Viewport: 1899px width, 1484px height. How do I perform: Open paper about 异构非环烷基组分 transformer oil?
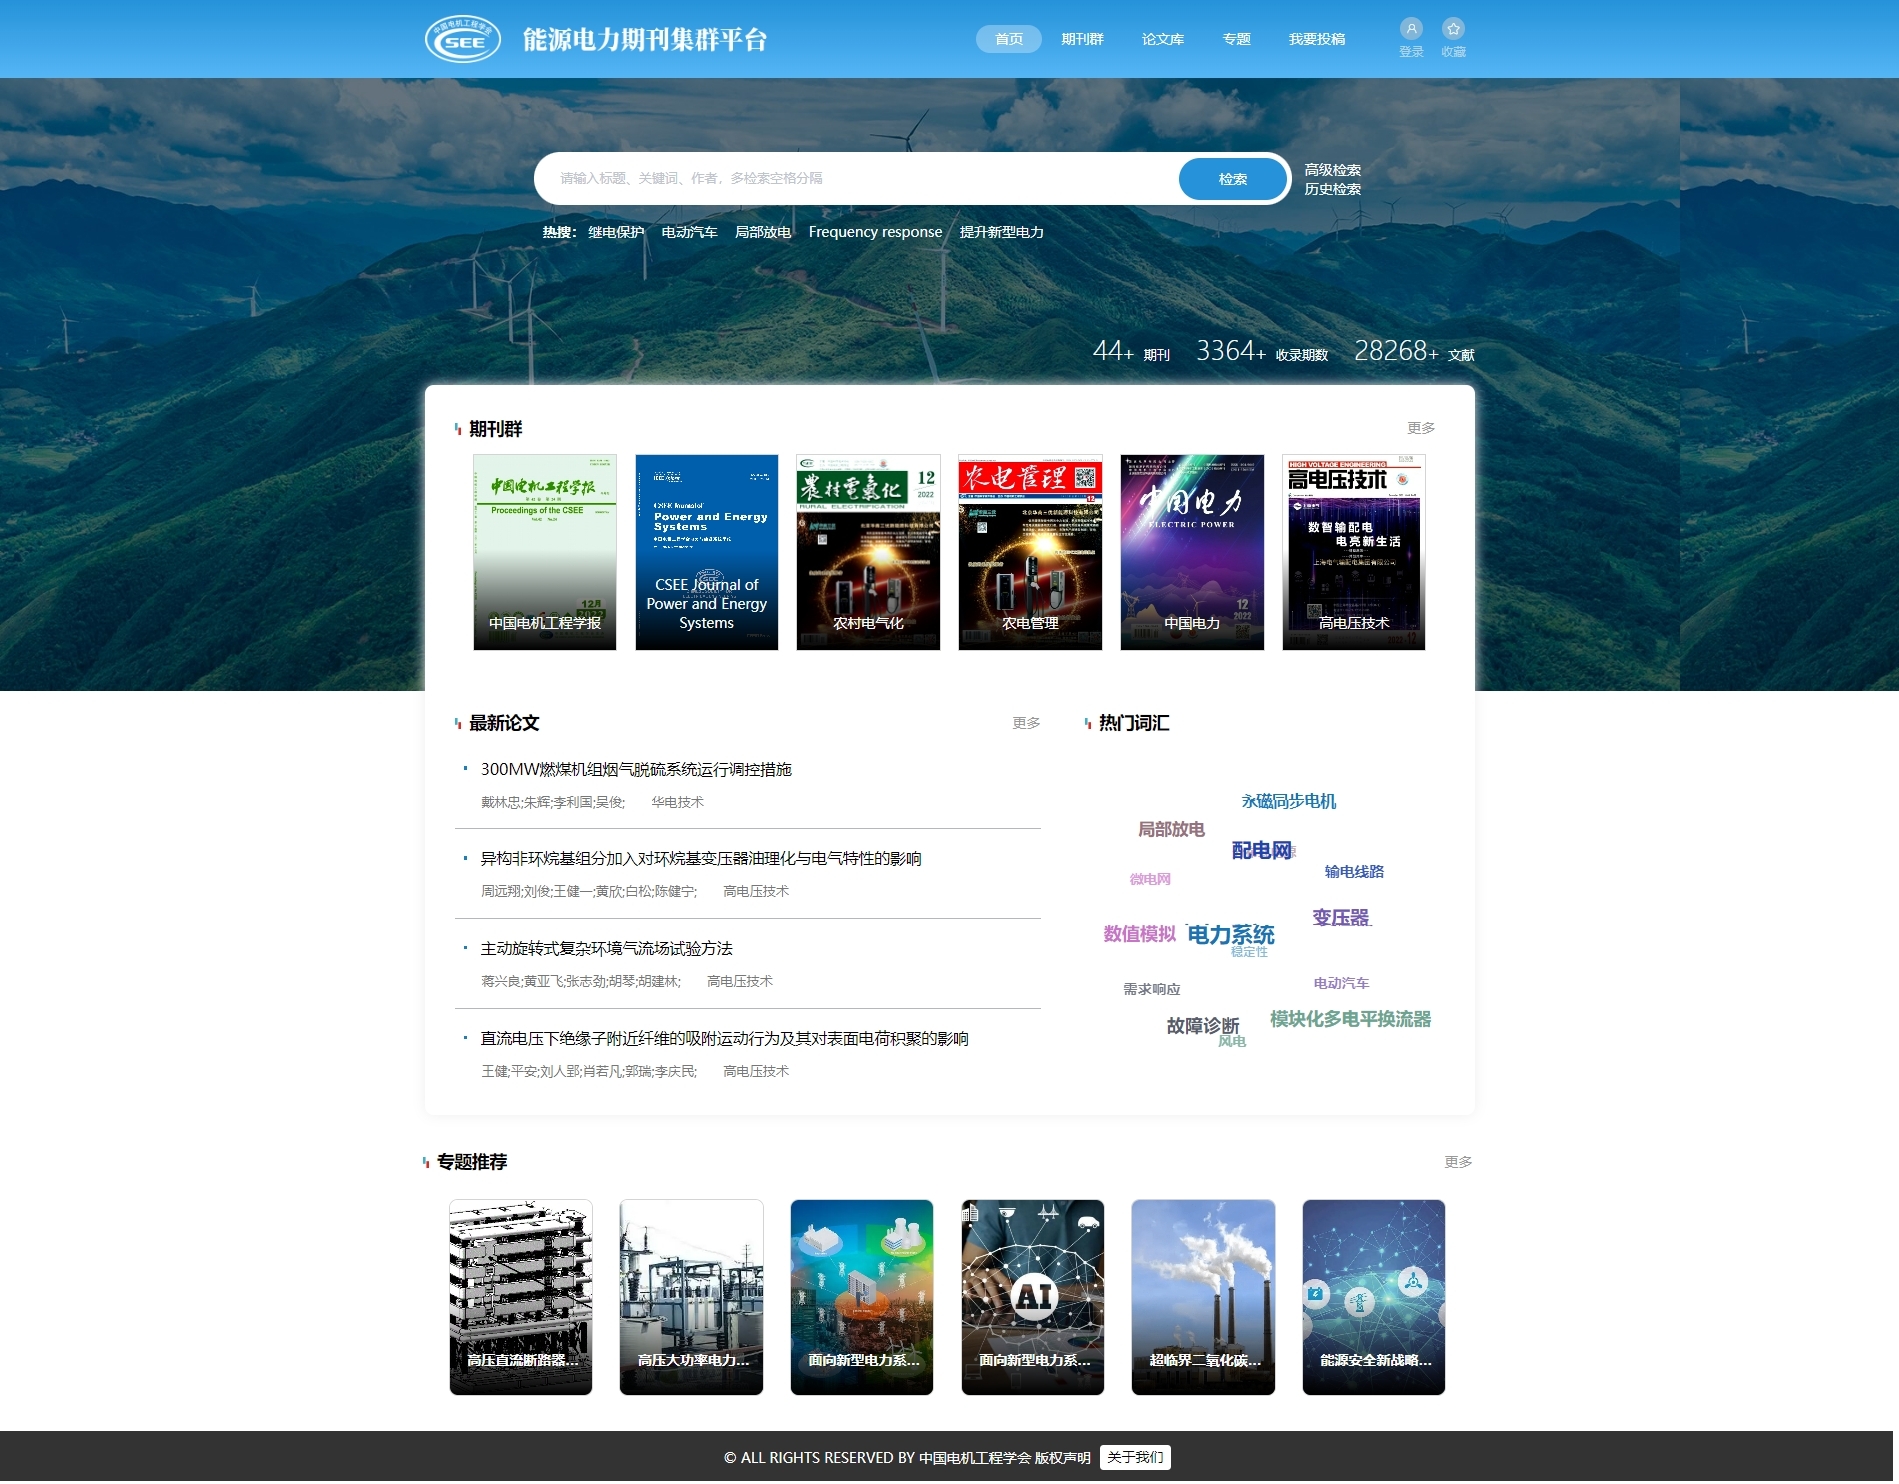(x=701, y=859)
